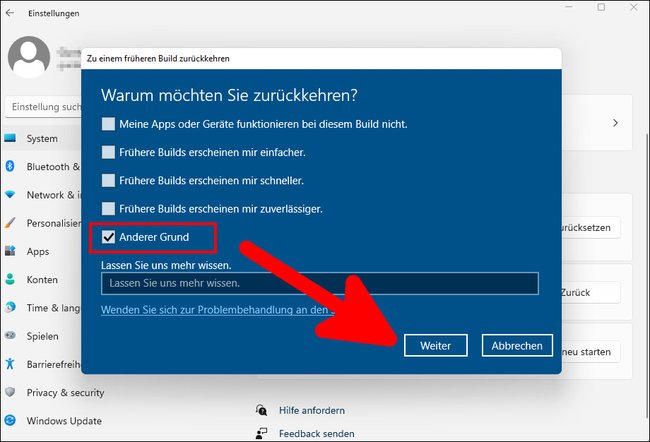Check 'Meine Apps oder Geräte funktionieren' box
The height and width of the screenshot is (442, 650).
(x=108, y=124)
